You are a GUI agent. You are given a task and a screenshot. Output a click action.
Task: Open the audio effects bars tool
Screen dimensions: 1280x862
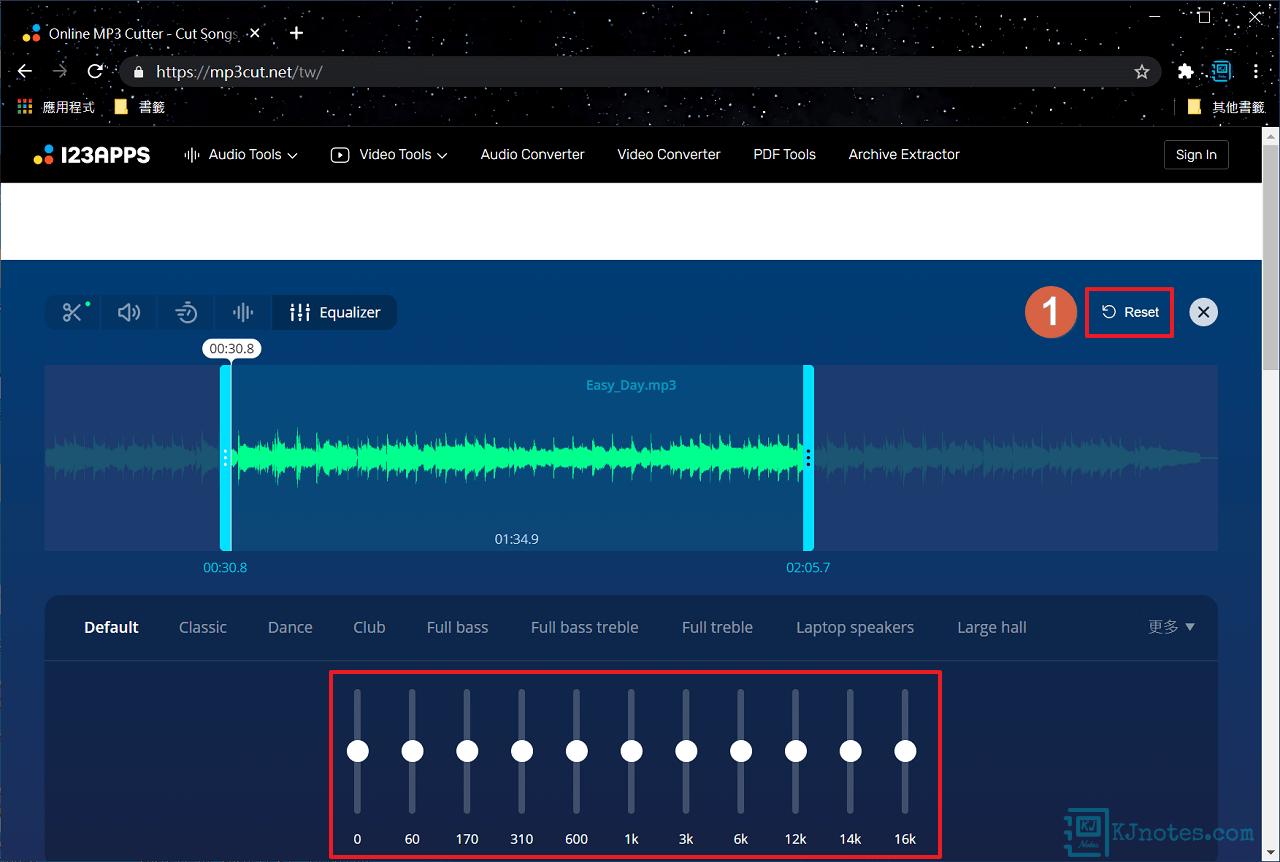[x=242, y=312]
